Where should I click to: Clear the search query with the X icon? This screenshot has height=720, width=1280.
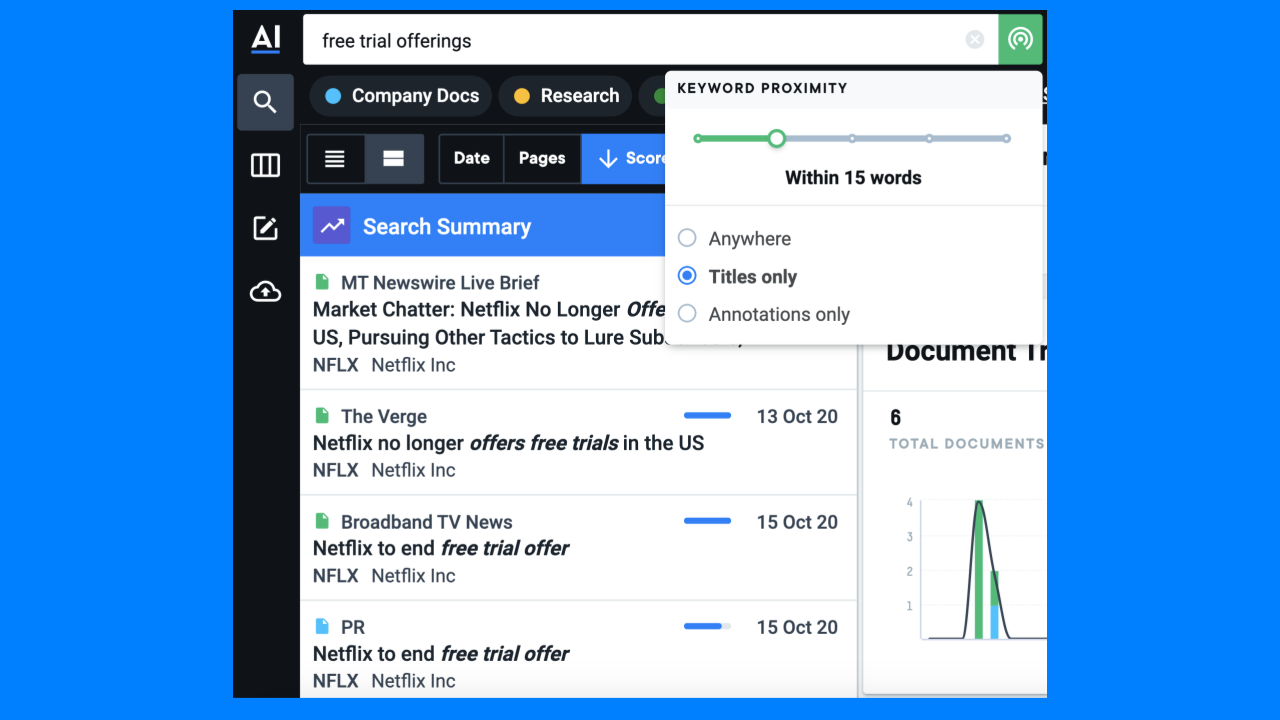[975, 40]
